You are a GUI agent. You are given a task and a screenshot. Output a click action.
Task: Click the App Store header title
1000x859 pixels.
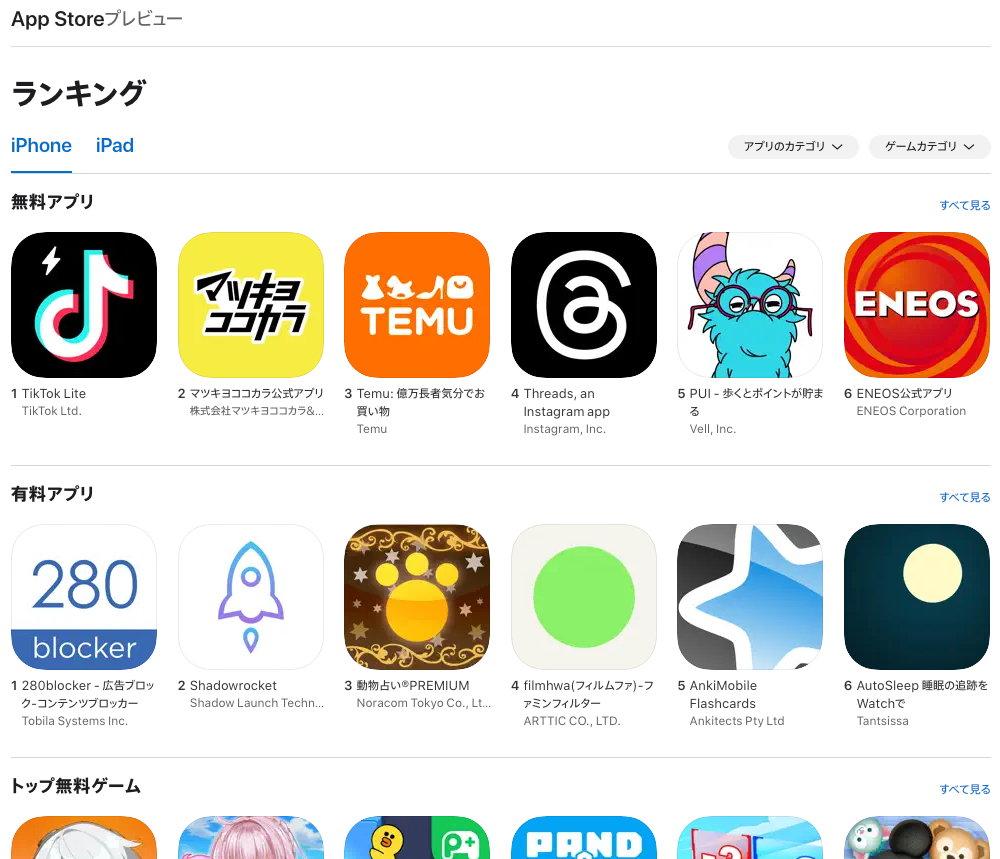click(x=57, y=19)
